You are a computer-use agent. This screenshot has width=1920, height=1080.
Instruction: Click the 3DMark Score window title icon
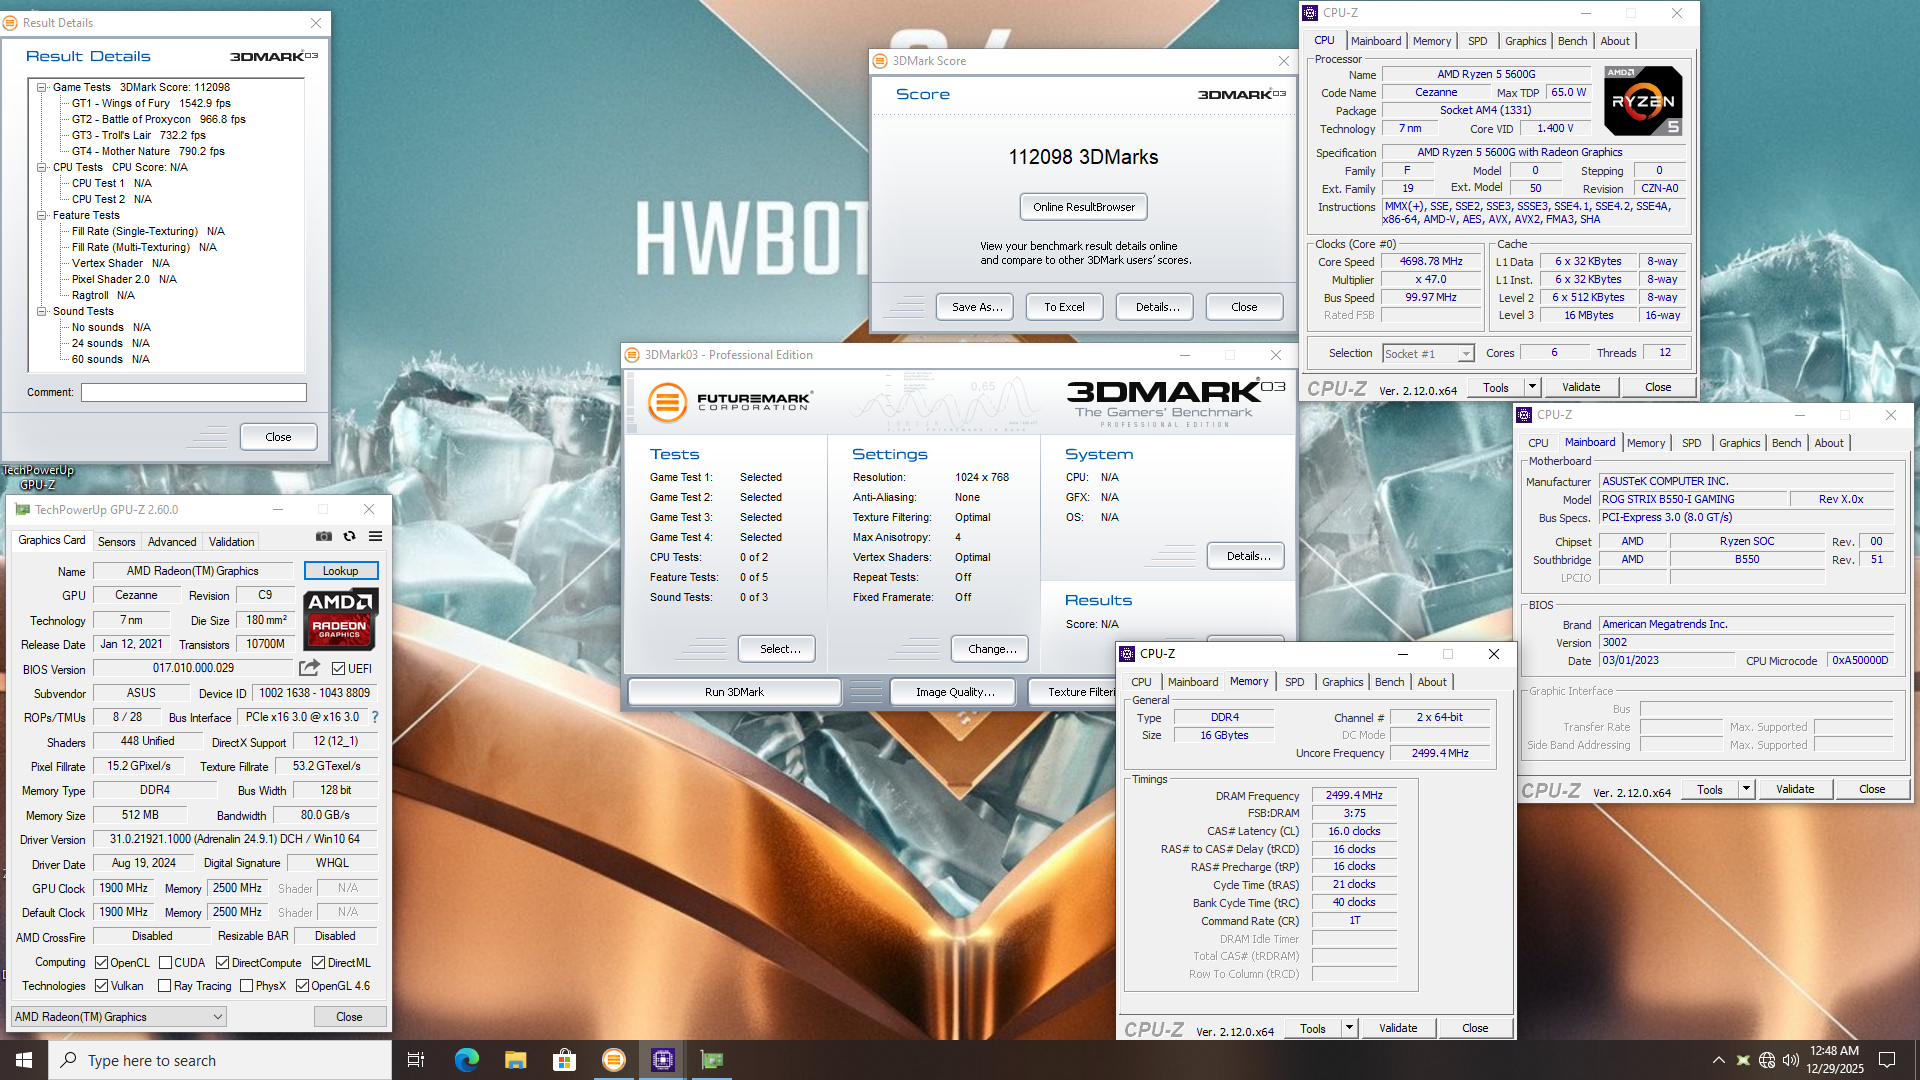click(880, 61)
